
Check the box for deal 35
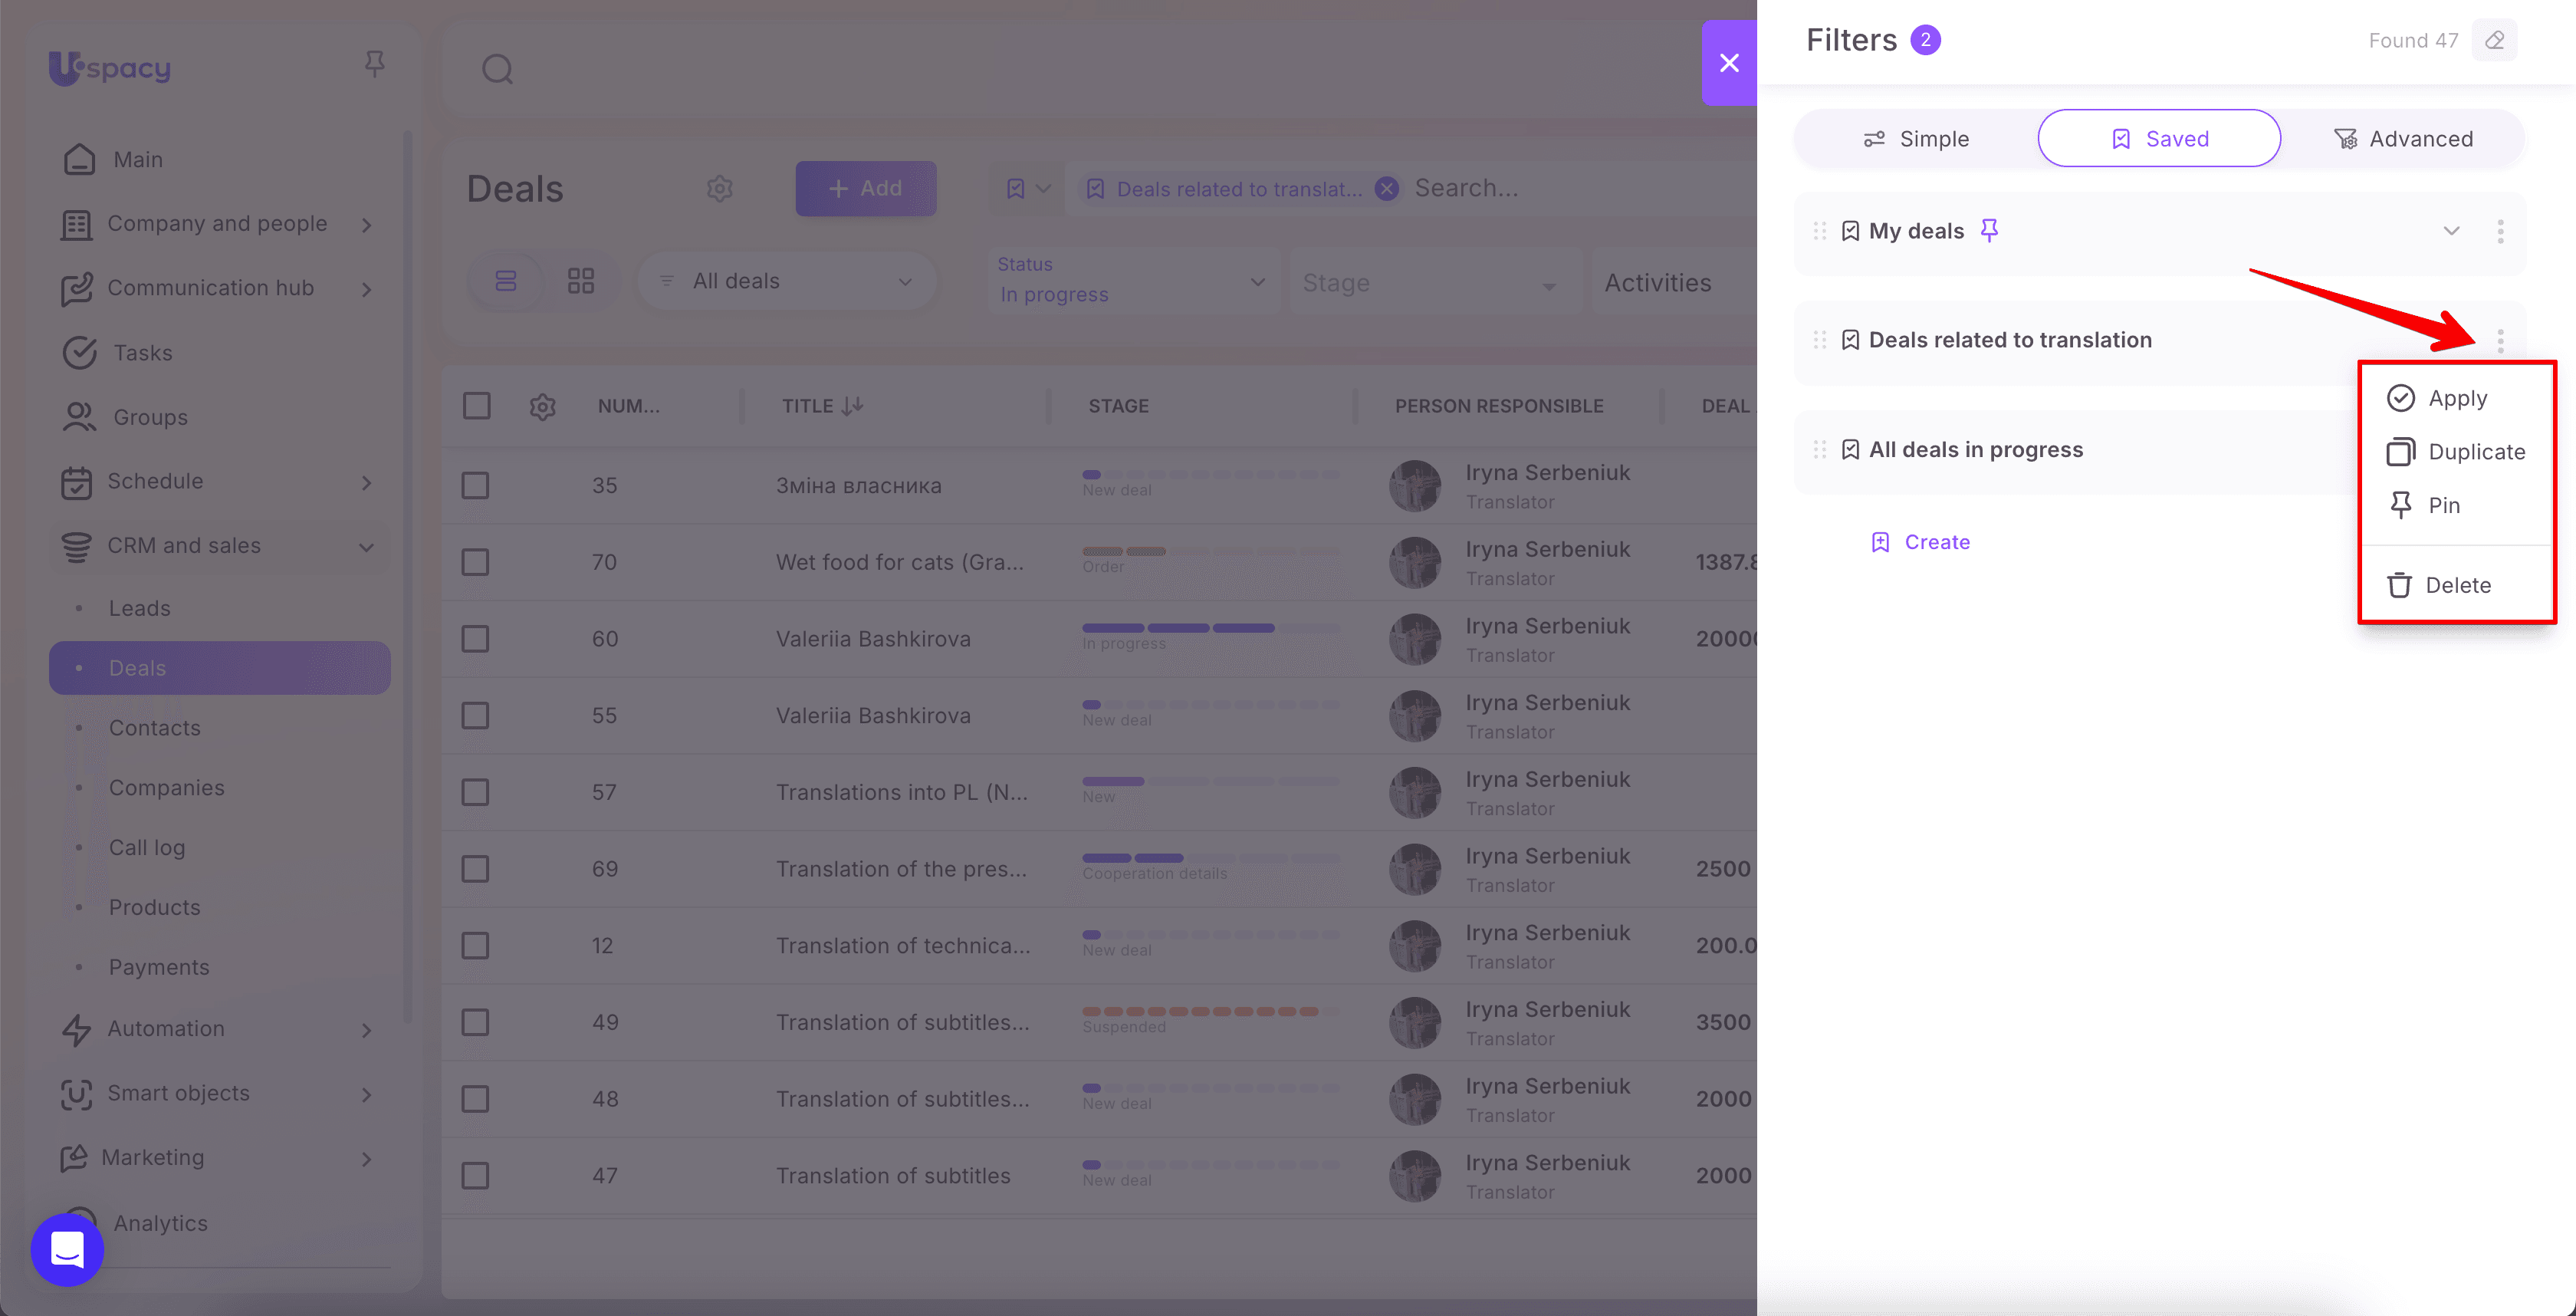(475, 486)
